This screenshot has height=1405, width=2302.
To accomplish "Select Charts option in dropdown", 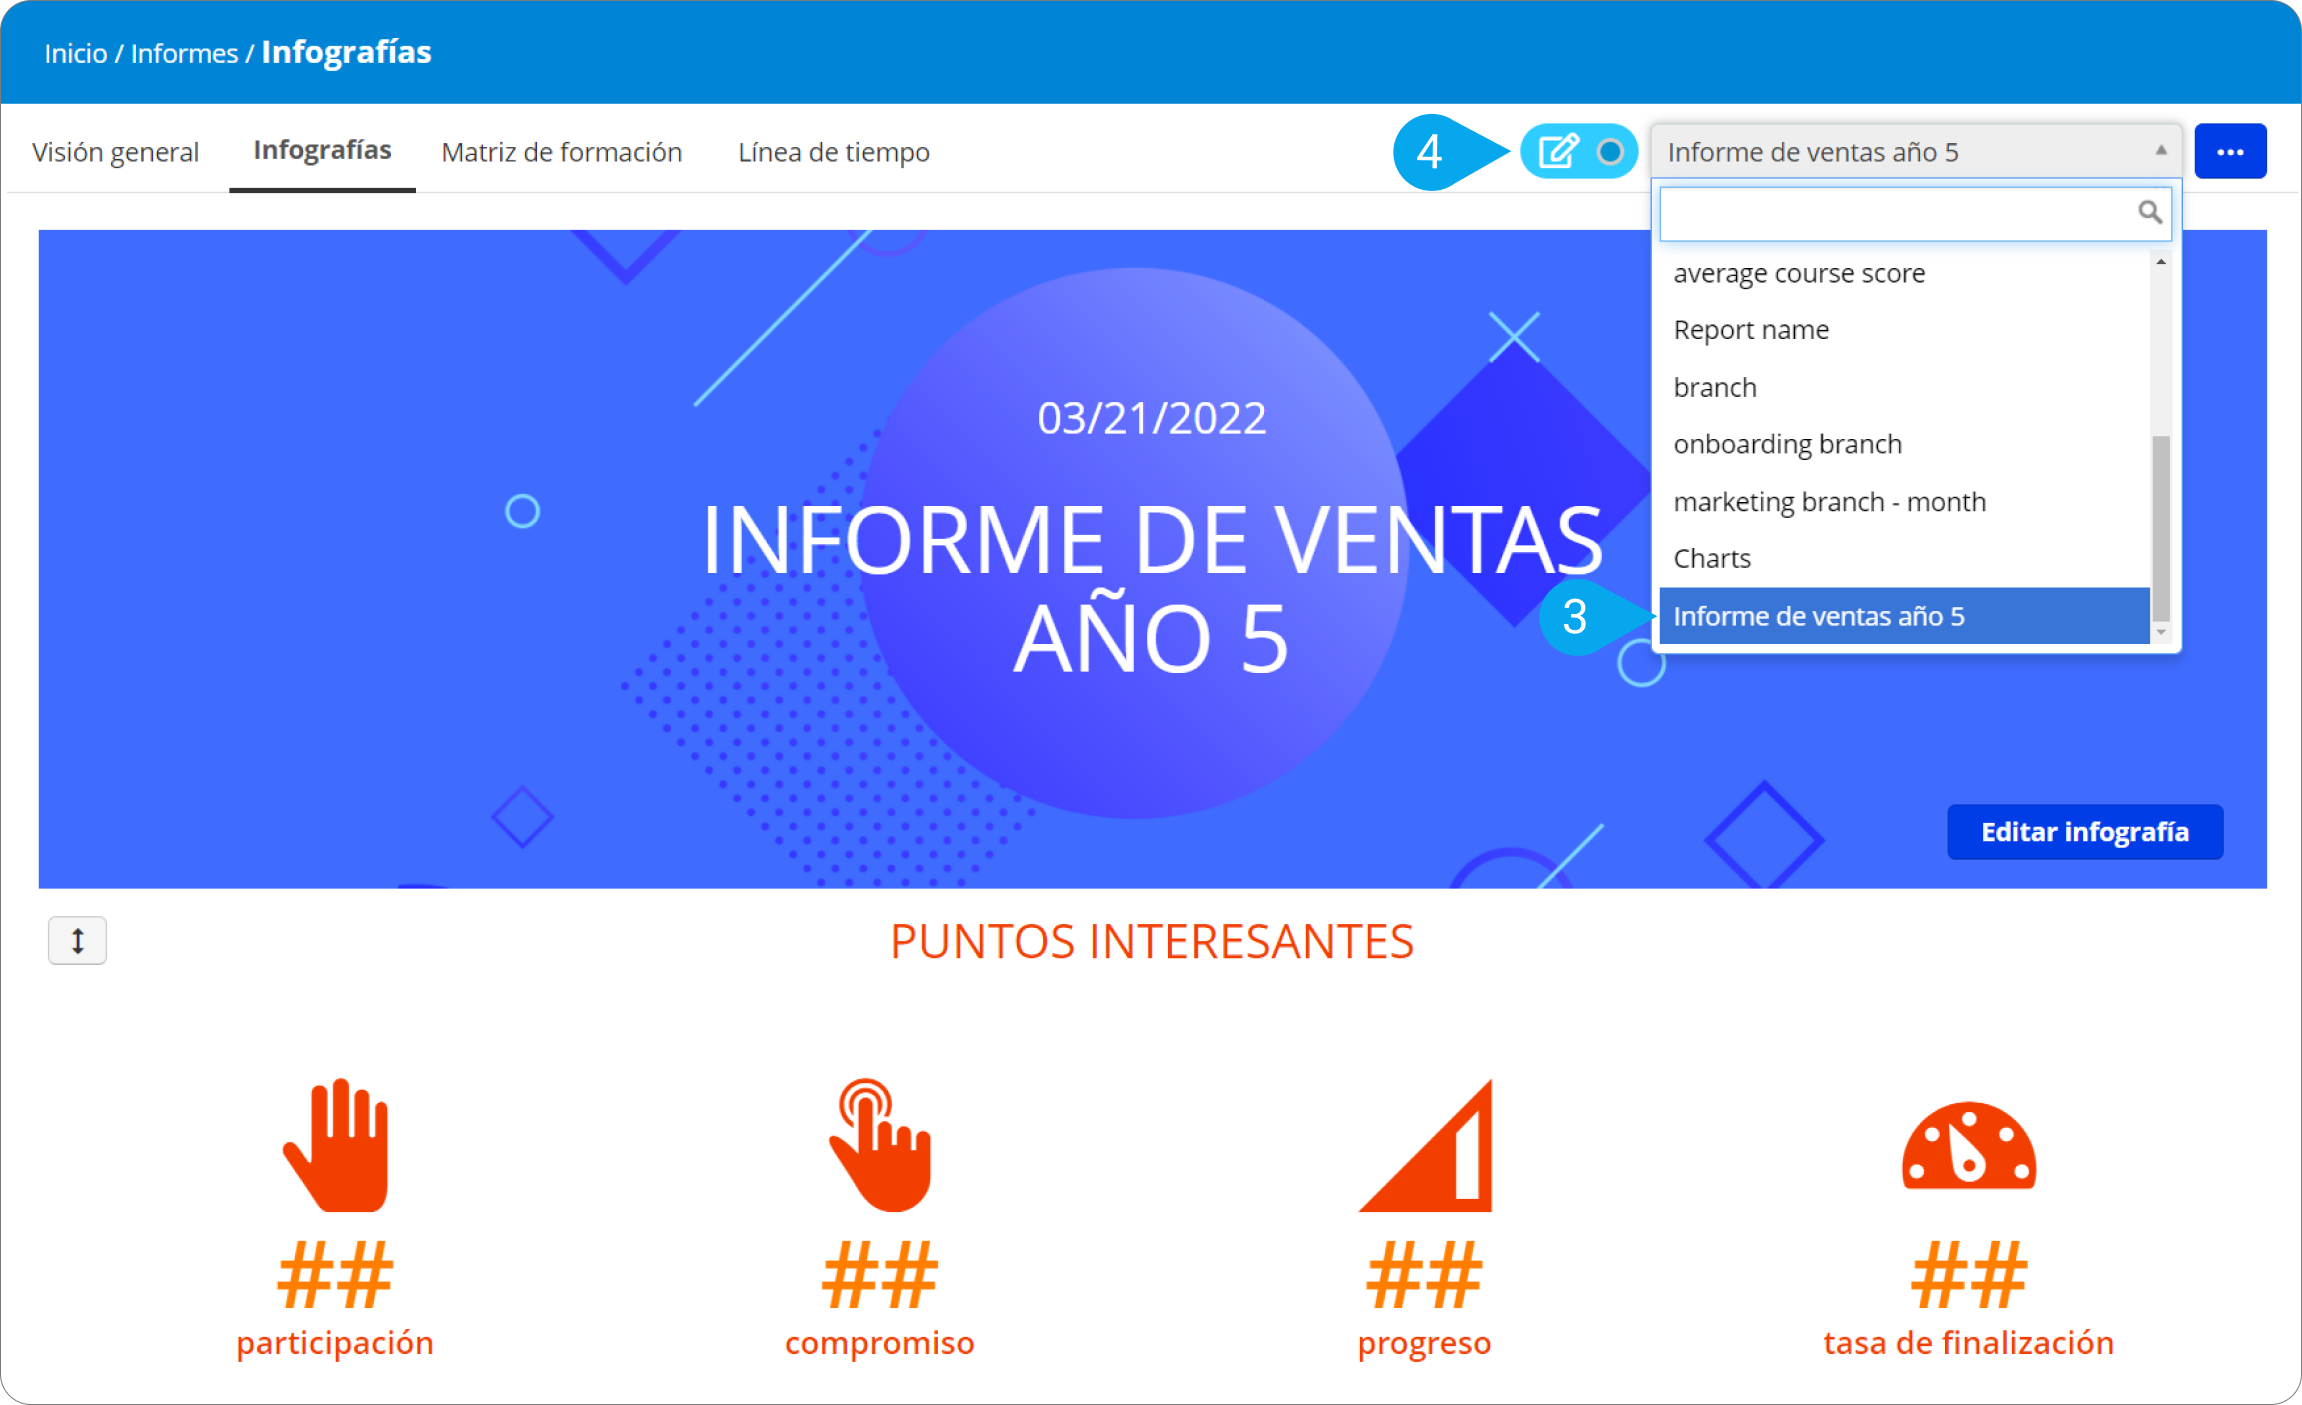I will pos(1904,558).
